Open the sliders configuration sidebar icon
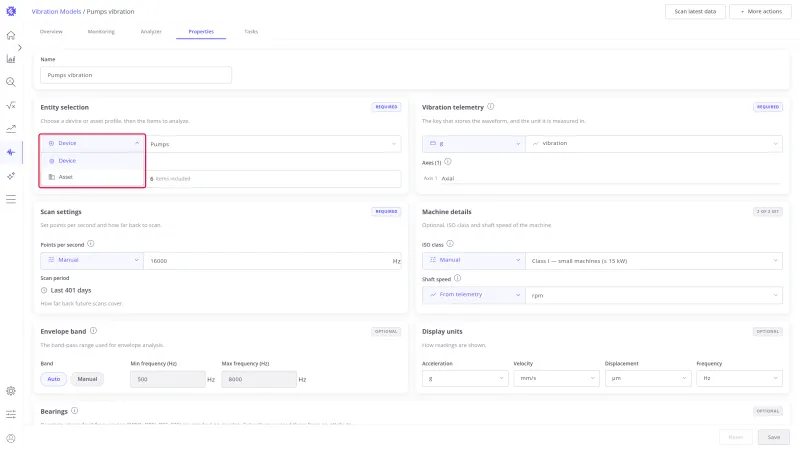Image resolution: width=800 pixels, height=450 pixels. coord(11,414)
